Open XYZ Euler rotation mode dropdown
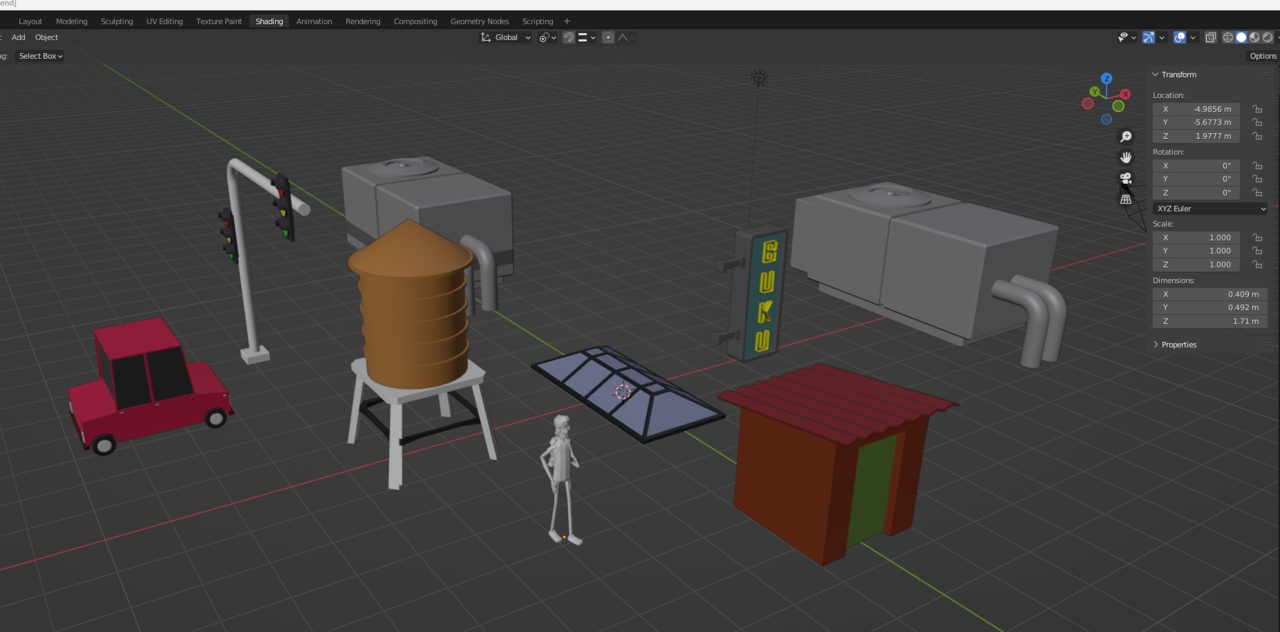This screenshot has height=632, width=1280. (x=1210, y=209)
